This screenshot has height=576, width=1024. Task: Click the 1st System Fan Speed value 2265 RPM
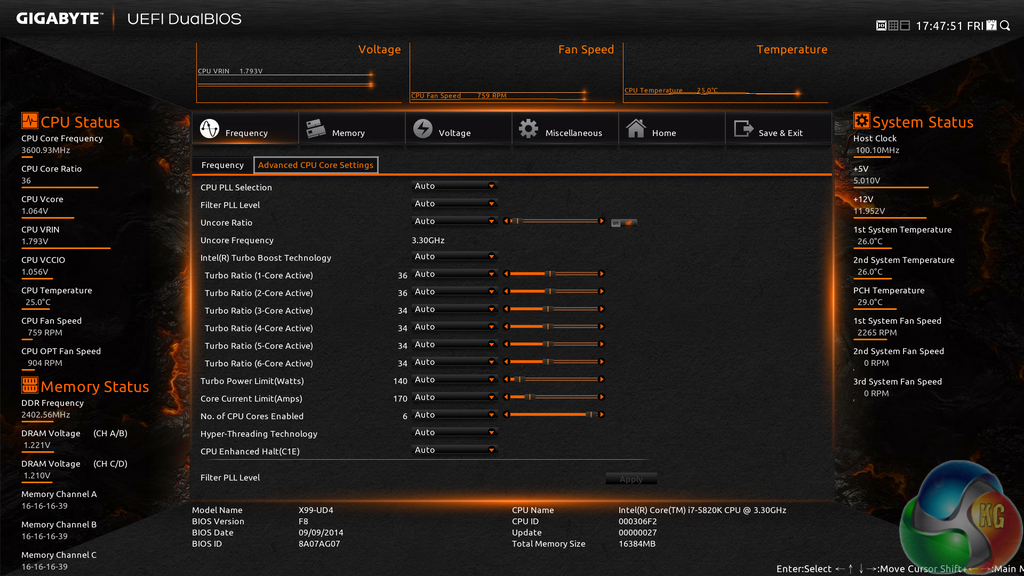[x=876, y=332]
